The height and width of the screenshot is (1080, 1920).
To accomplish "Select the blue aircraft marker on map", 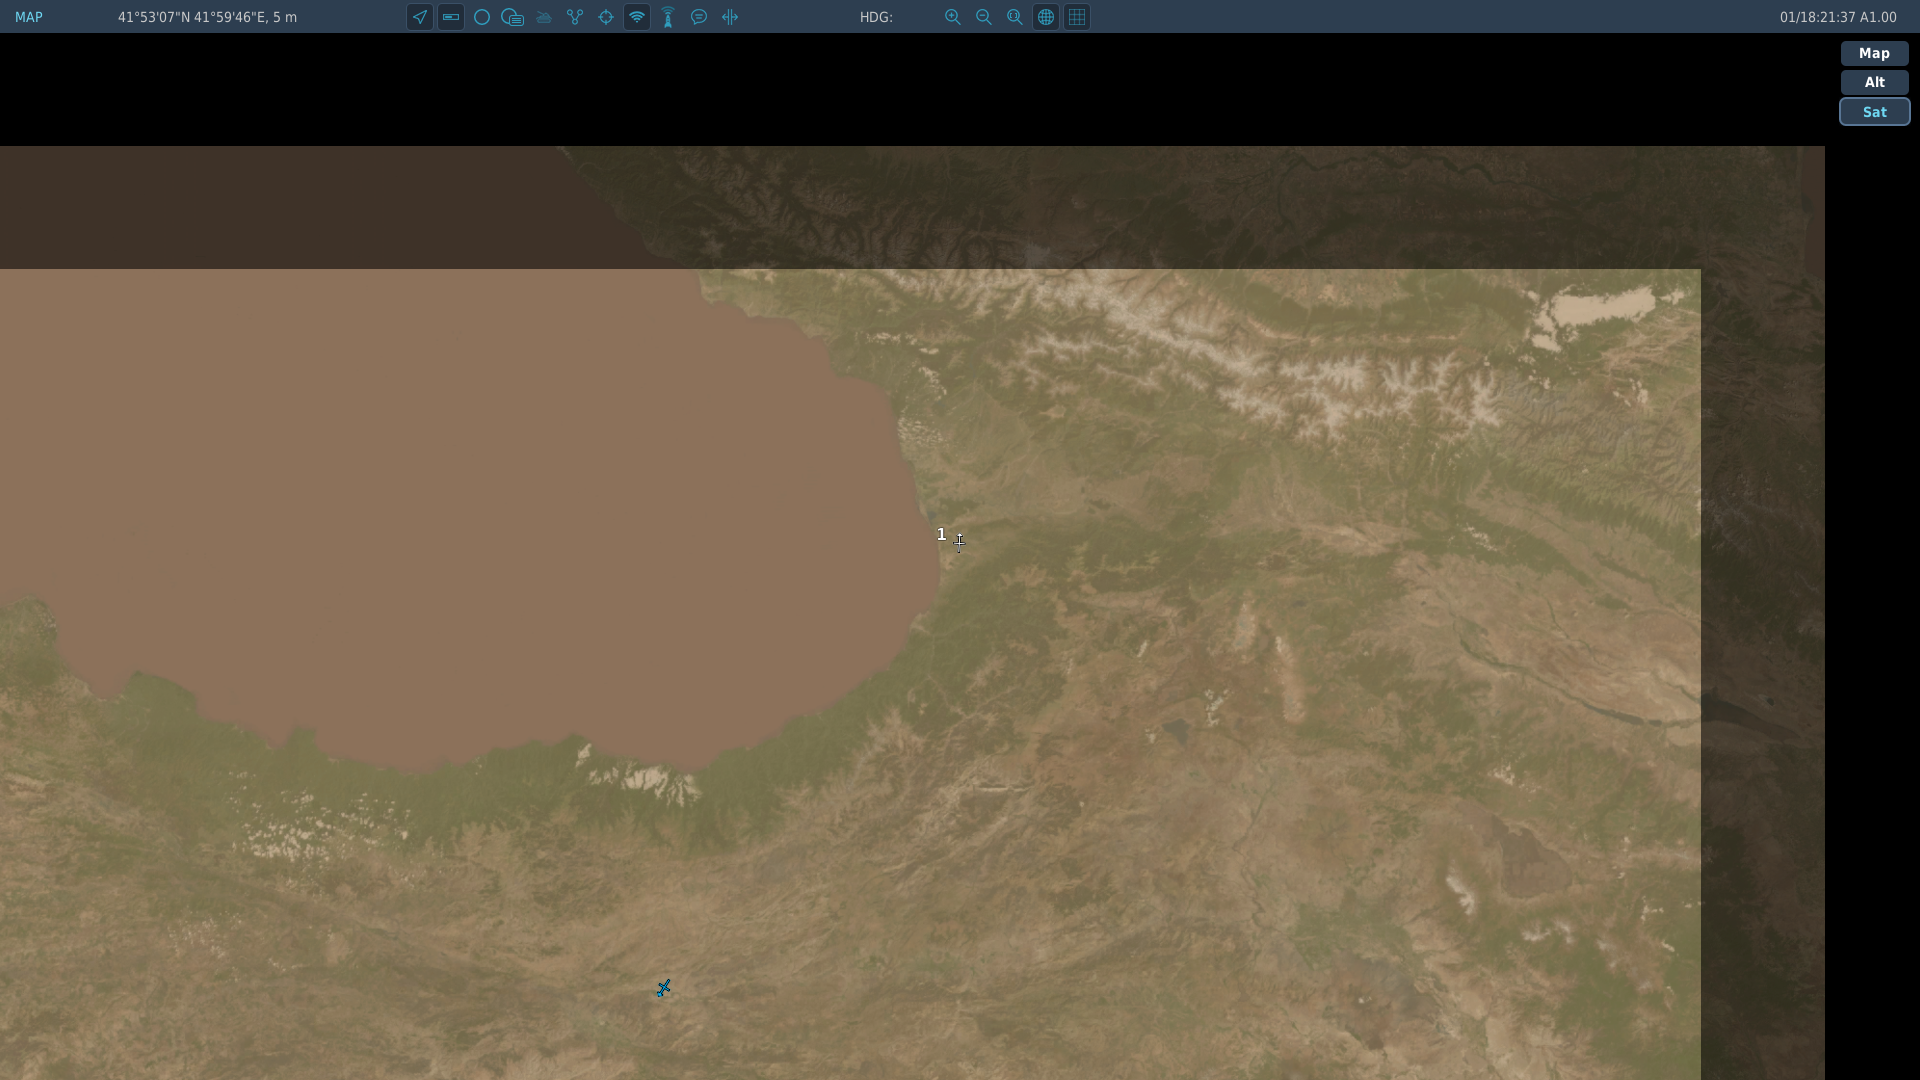I will 663,988.
